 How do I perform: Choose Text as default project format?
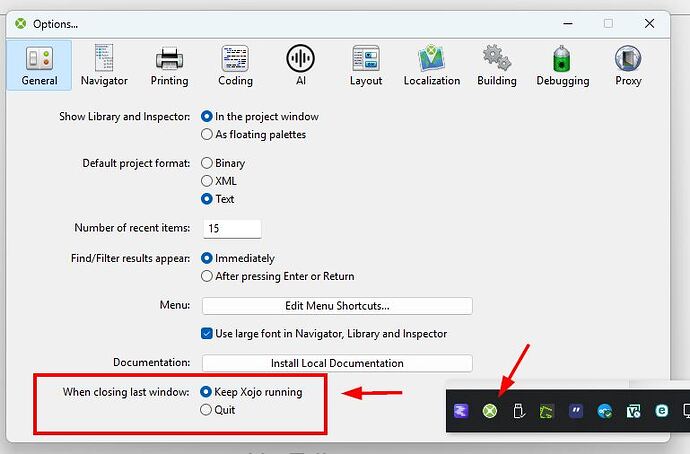point(217,199)
